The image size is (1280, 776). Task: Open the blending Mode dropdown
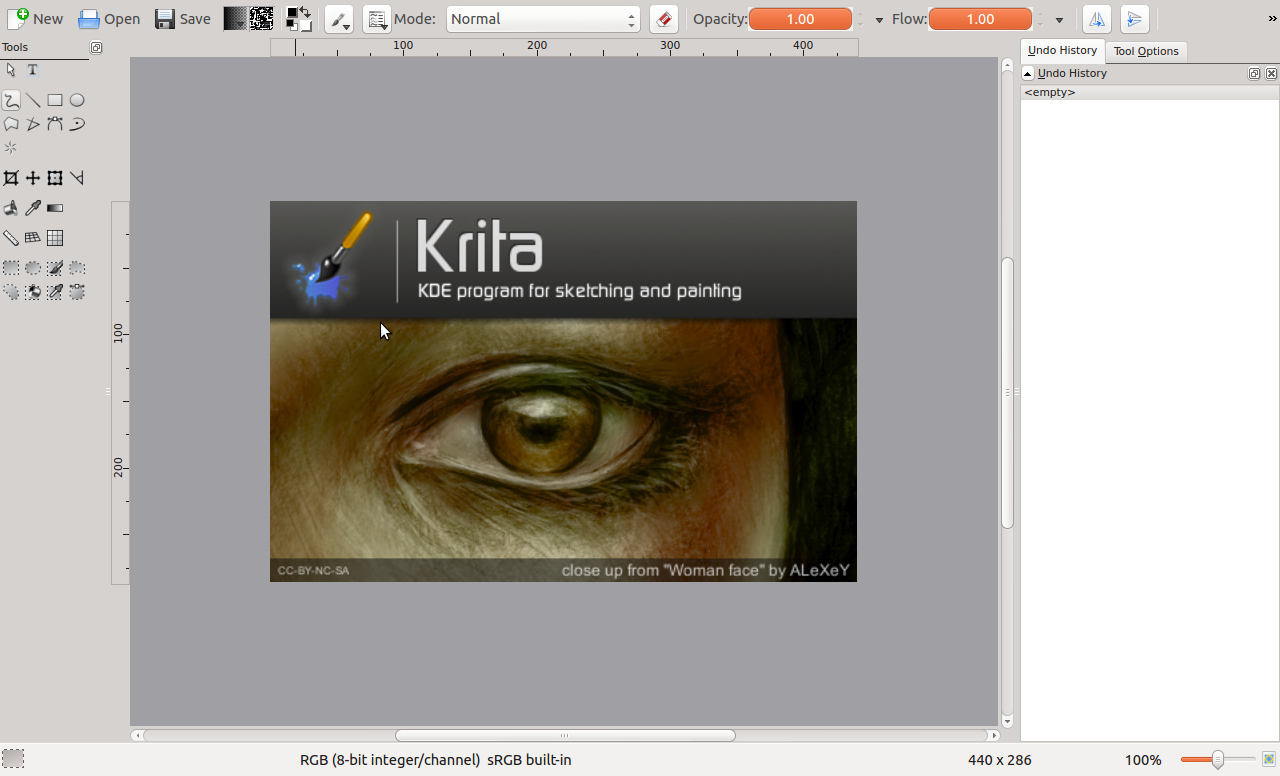[543, 18]
